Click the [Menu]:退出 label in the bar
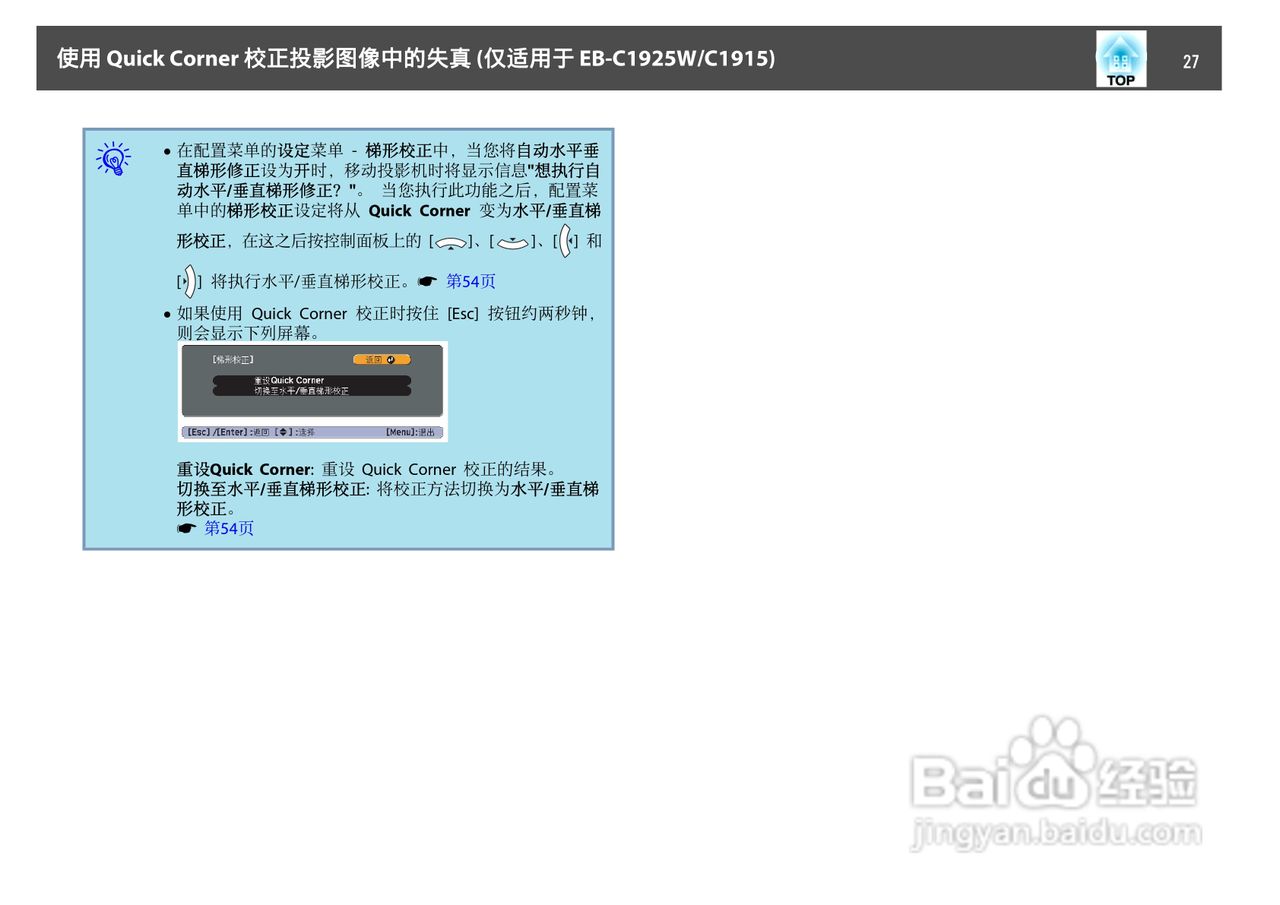This screenshot has height=905, width=1280. (x=411, y=431)
